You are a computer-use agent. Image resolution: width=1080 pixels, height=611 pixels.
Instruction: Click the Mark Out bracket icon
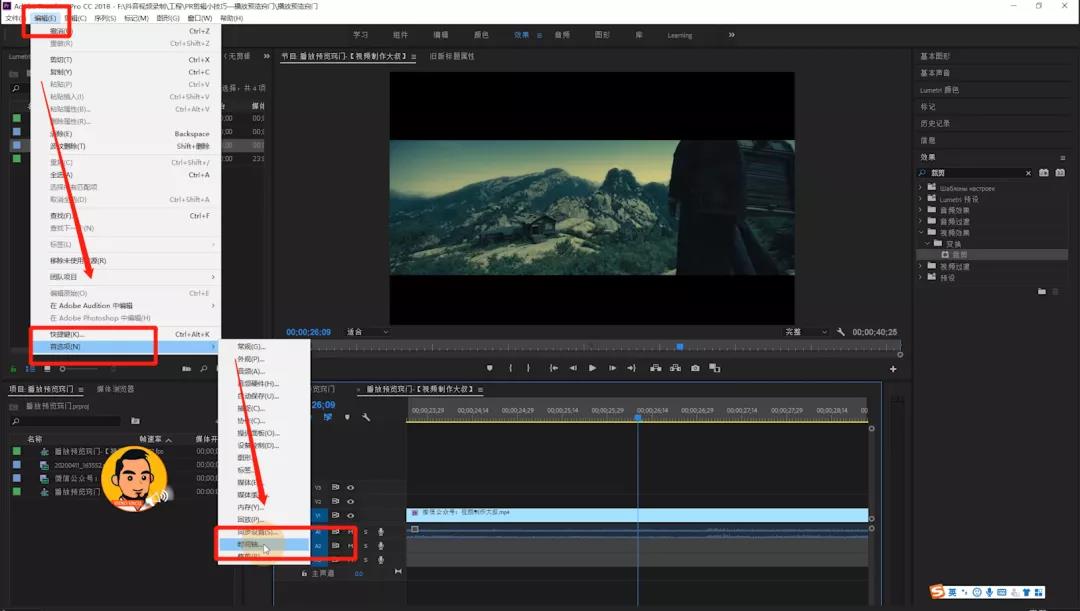pos(528,368)
